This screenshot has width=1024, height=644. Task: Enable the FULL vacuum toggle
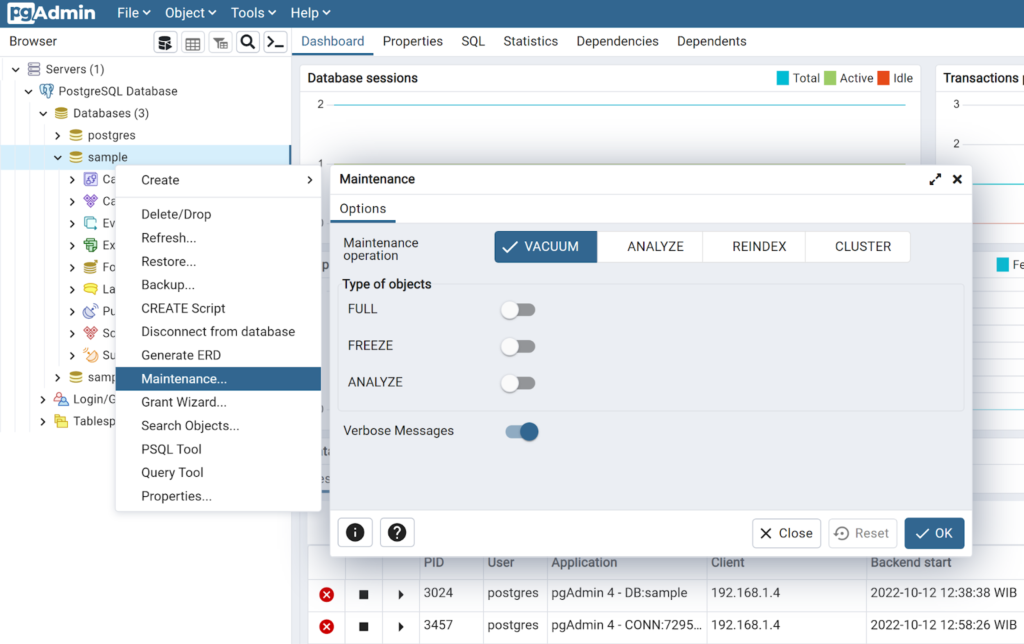click(518, 310)
